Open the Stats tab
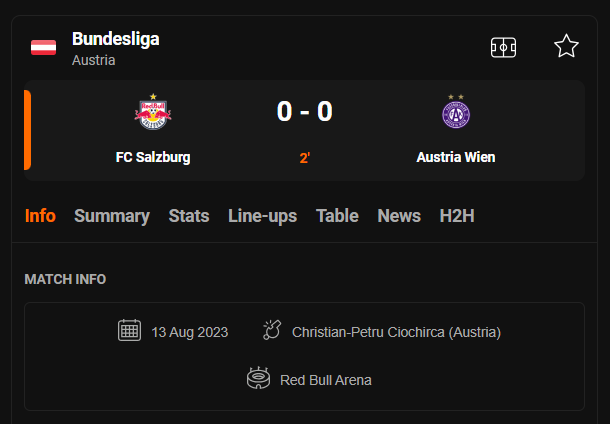 click(x=189, y=216)
